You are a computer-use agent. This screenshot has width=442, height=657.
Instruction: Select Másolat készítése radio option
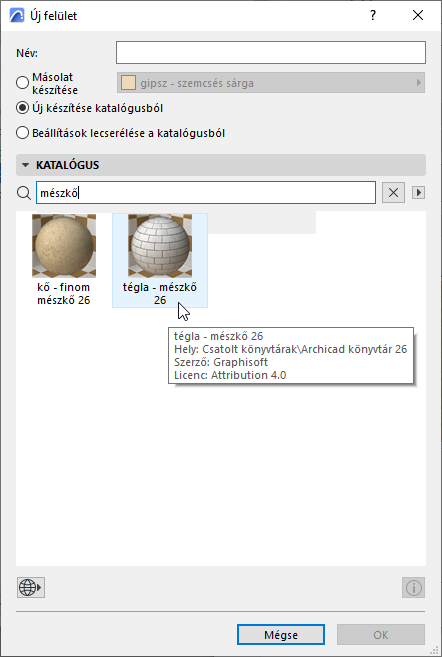(22, 83)
